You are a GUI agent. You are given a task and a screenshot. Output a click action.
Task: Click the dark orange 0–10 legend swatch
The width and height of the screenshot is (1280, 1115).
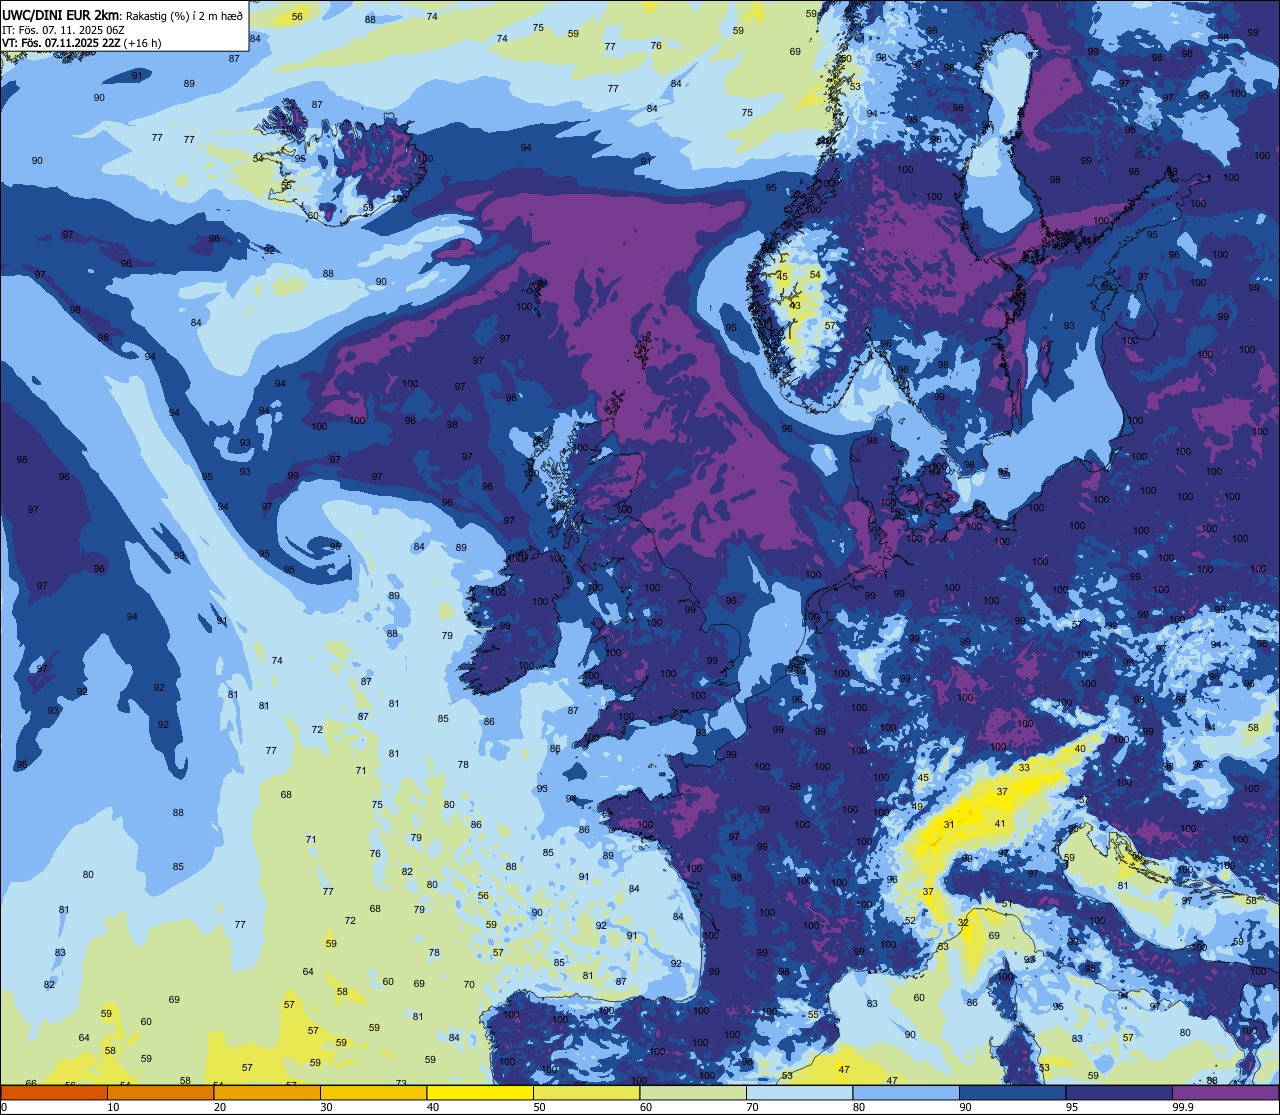tap(54, 1093)
